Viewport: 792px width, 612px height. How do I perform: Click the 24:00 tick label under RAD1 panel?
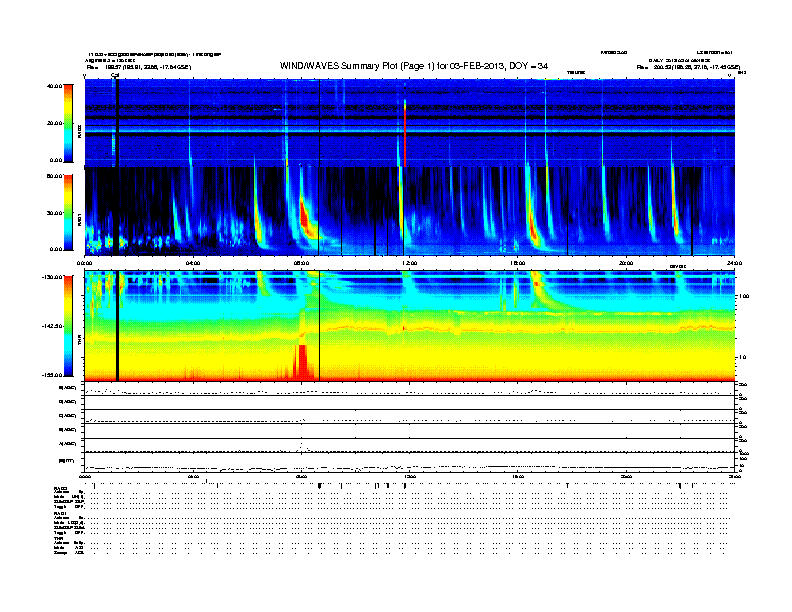734,263
